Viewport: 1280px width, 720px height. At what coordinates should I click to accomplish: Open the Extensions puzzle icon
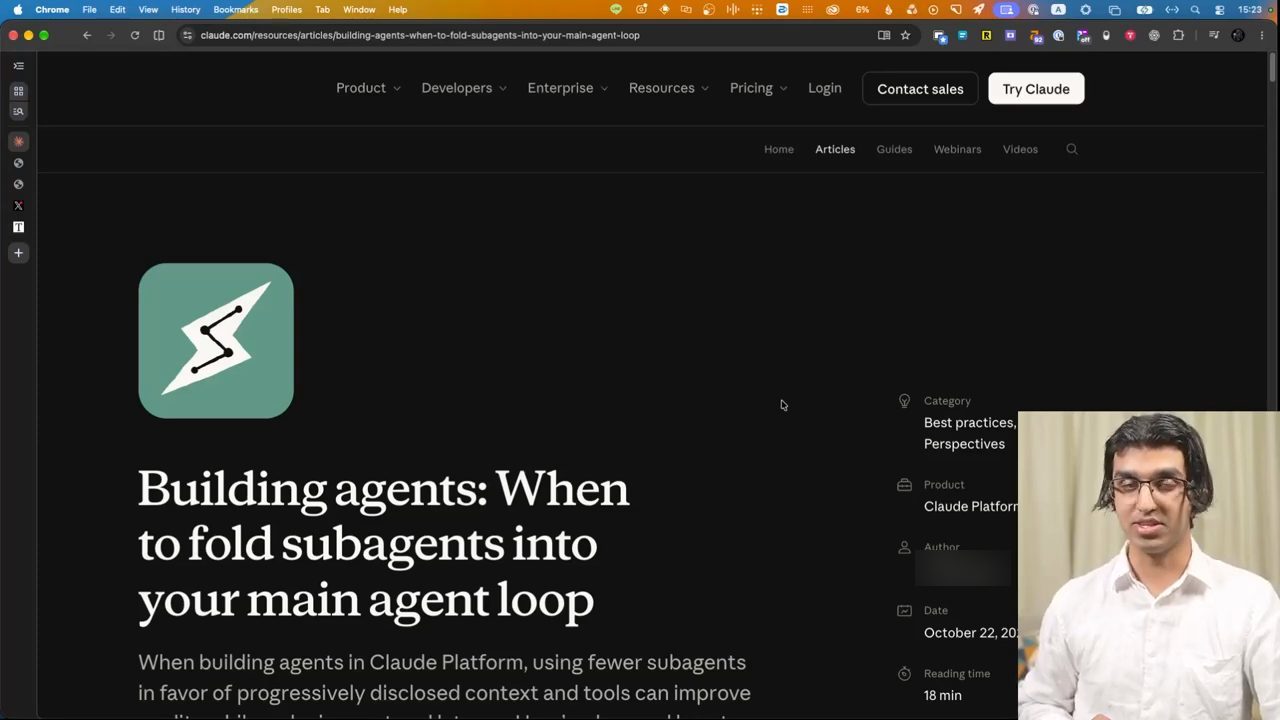click(1178, 35)
